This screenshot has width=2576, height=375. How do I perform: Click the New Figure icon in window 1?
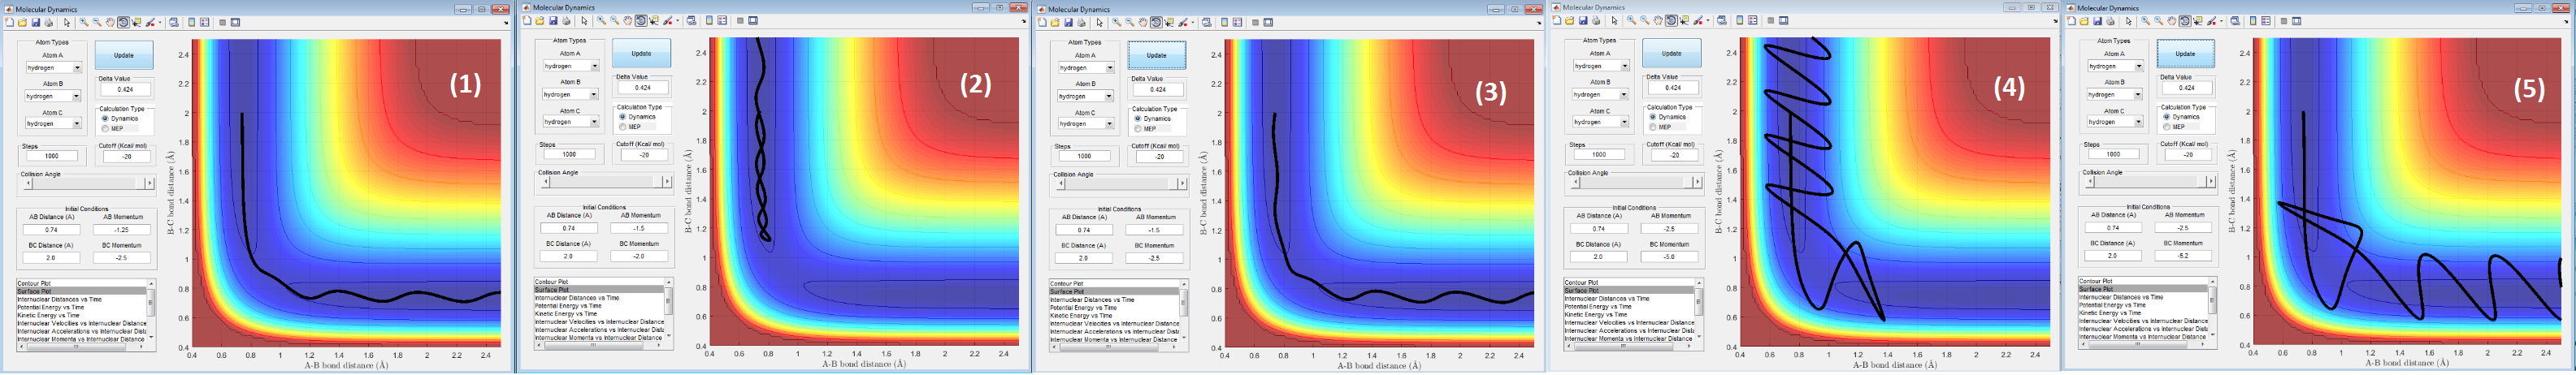9,22
